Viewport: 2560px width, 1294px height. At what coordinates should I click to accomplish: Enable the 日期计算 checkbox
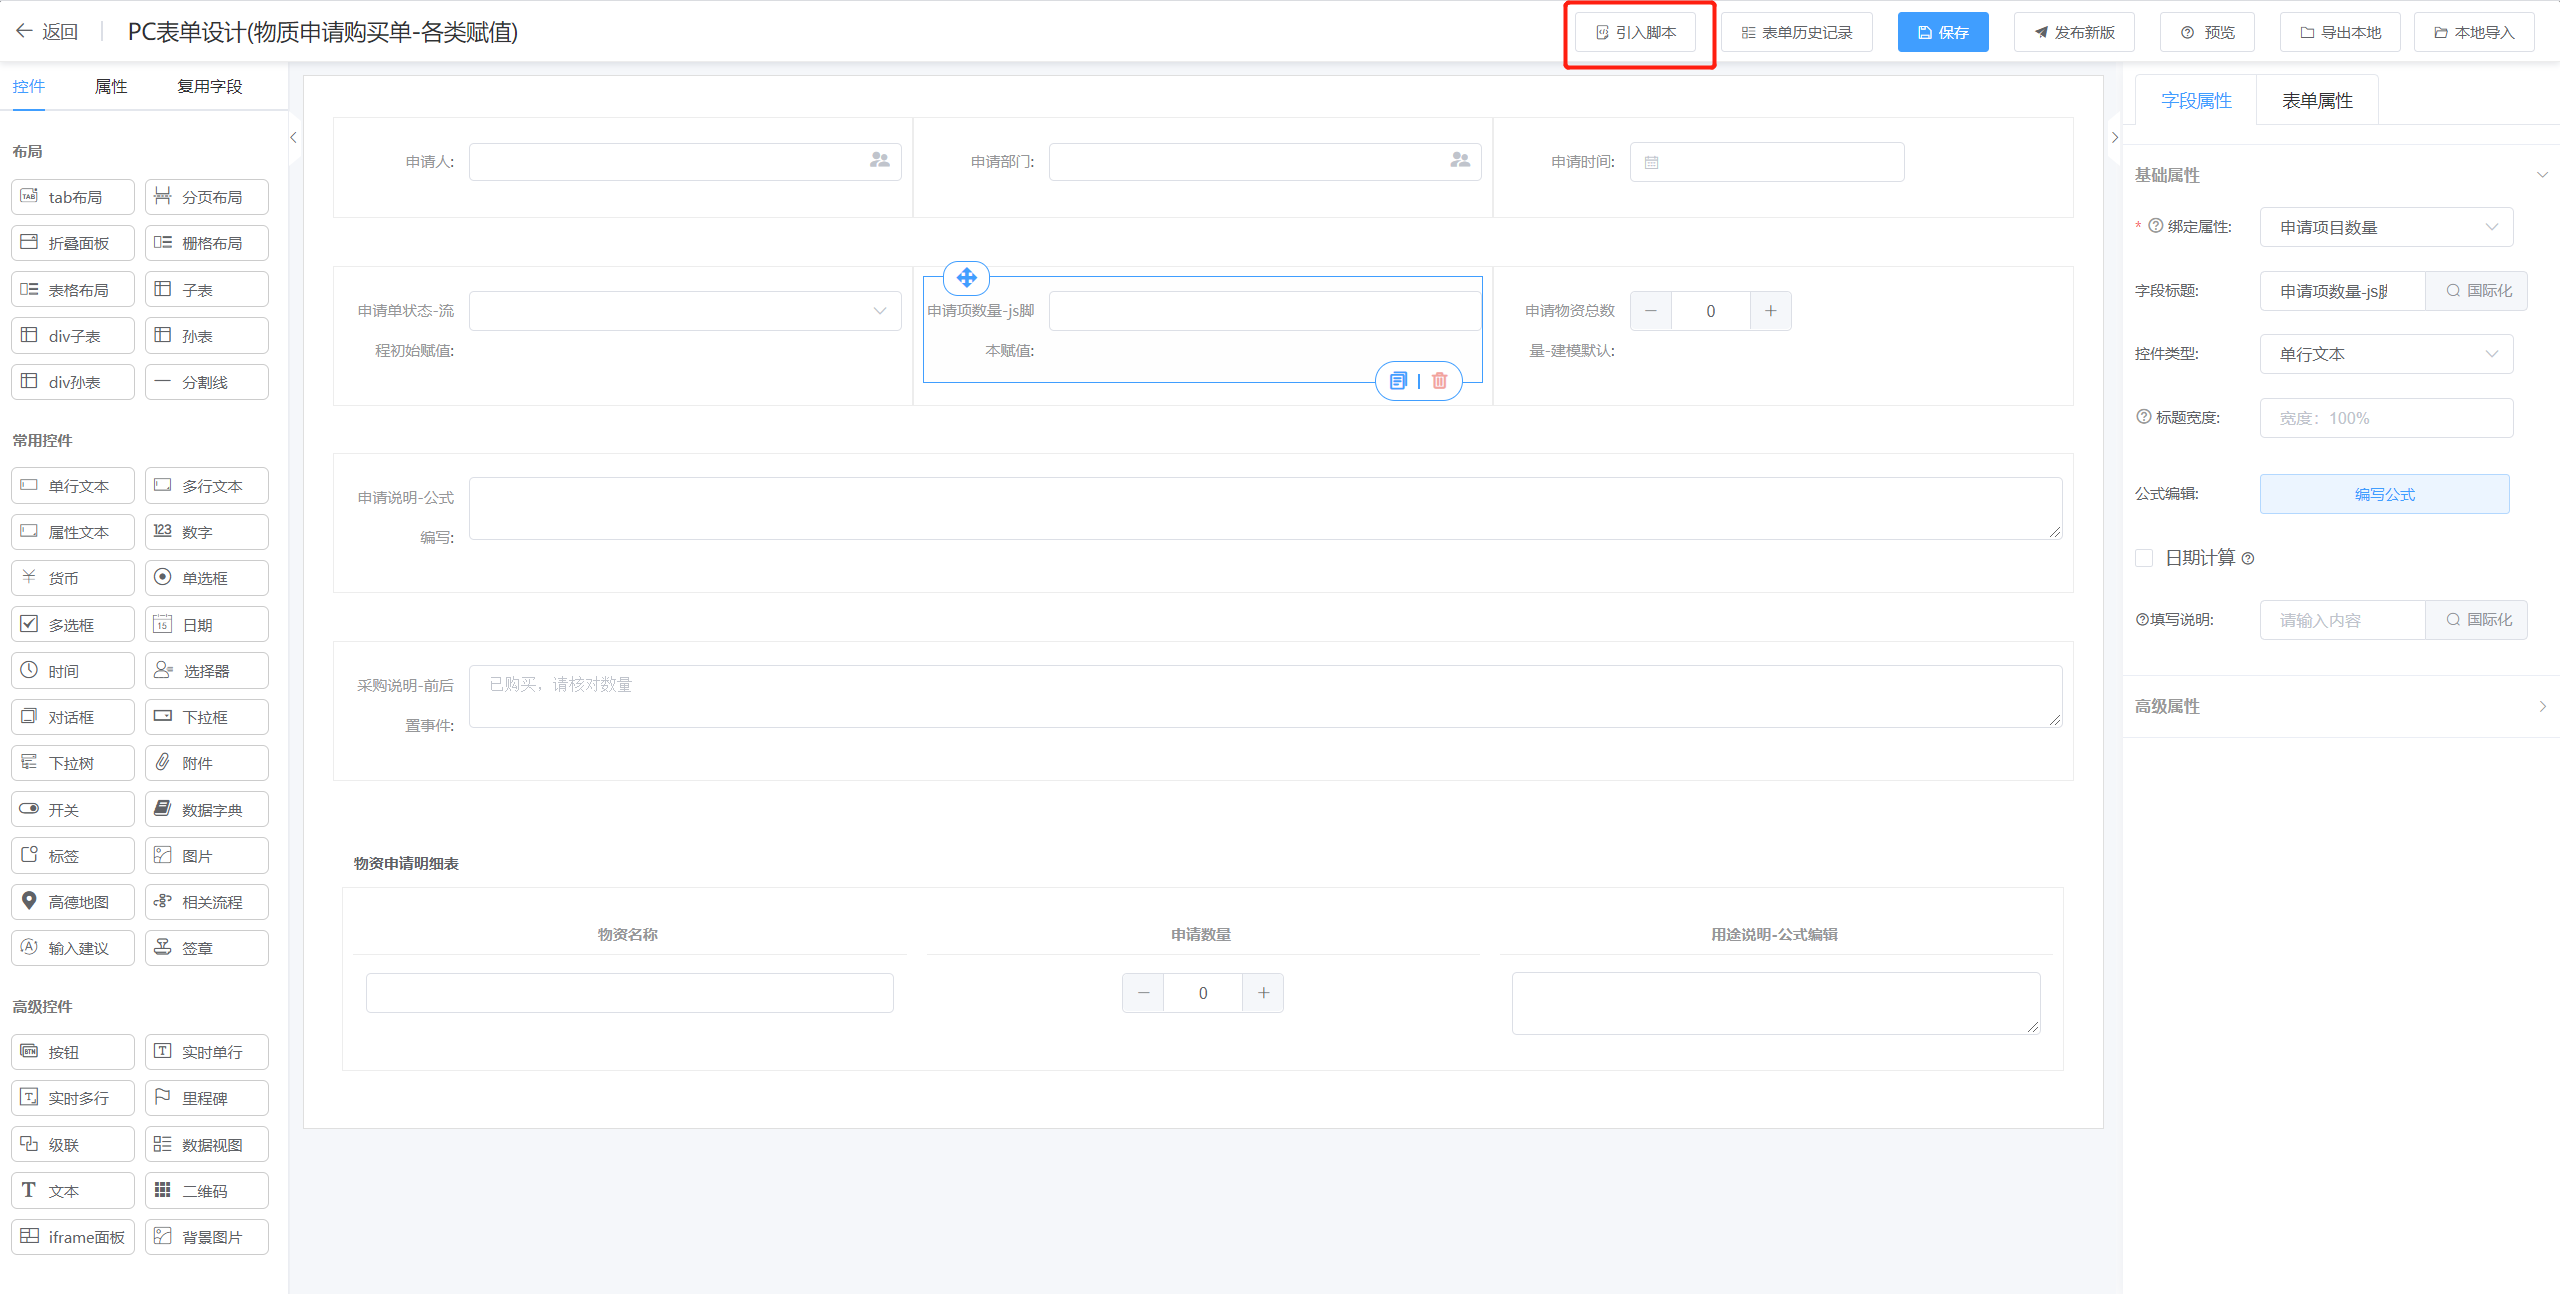(2144, 558)
